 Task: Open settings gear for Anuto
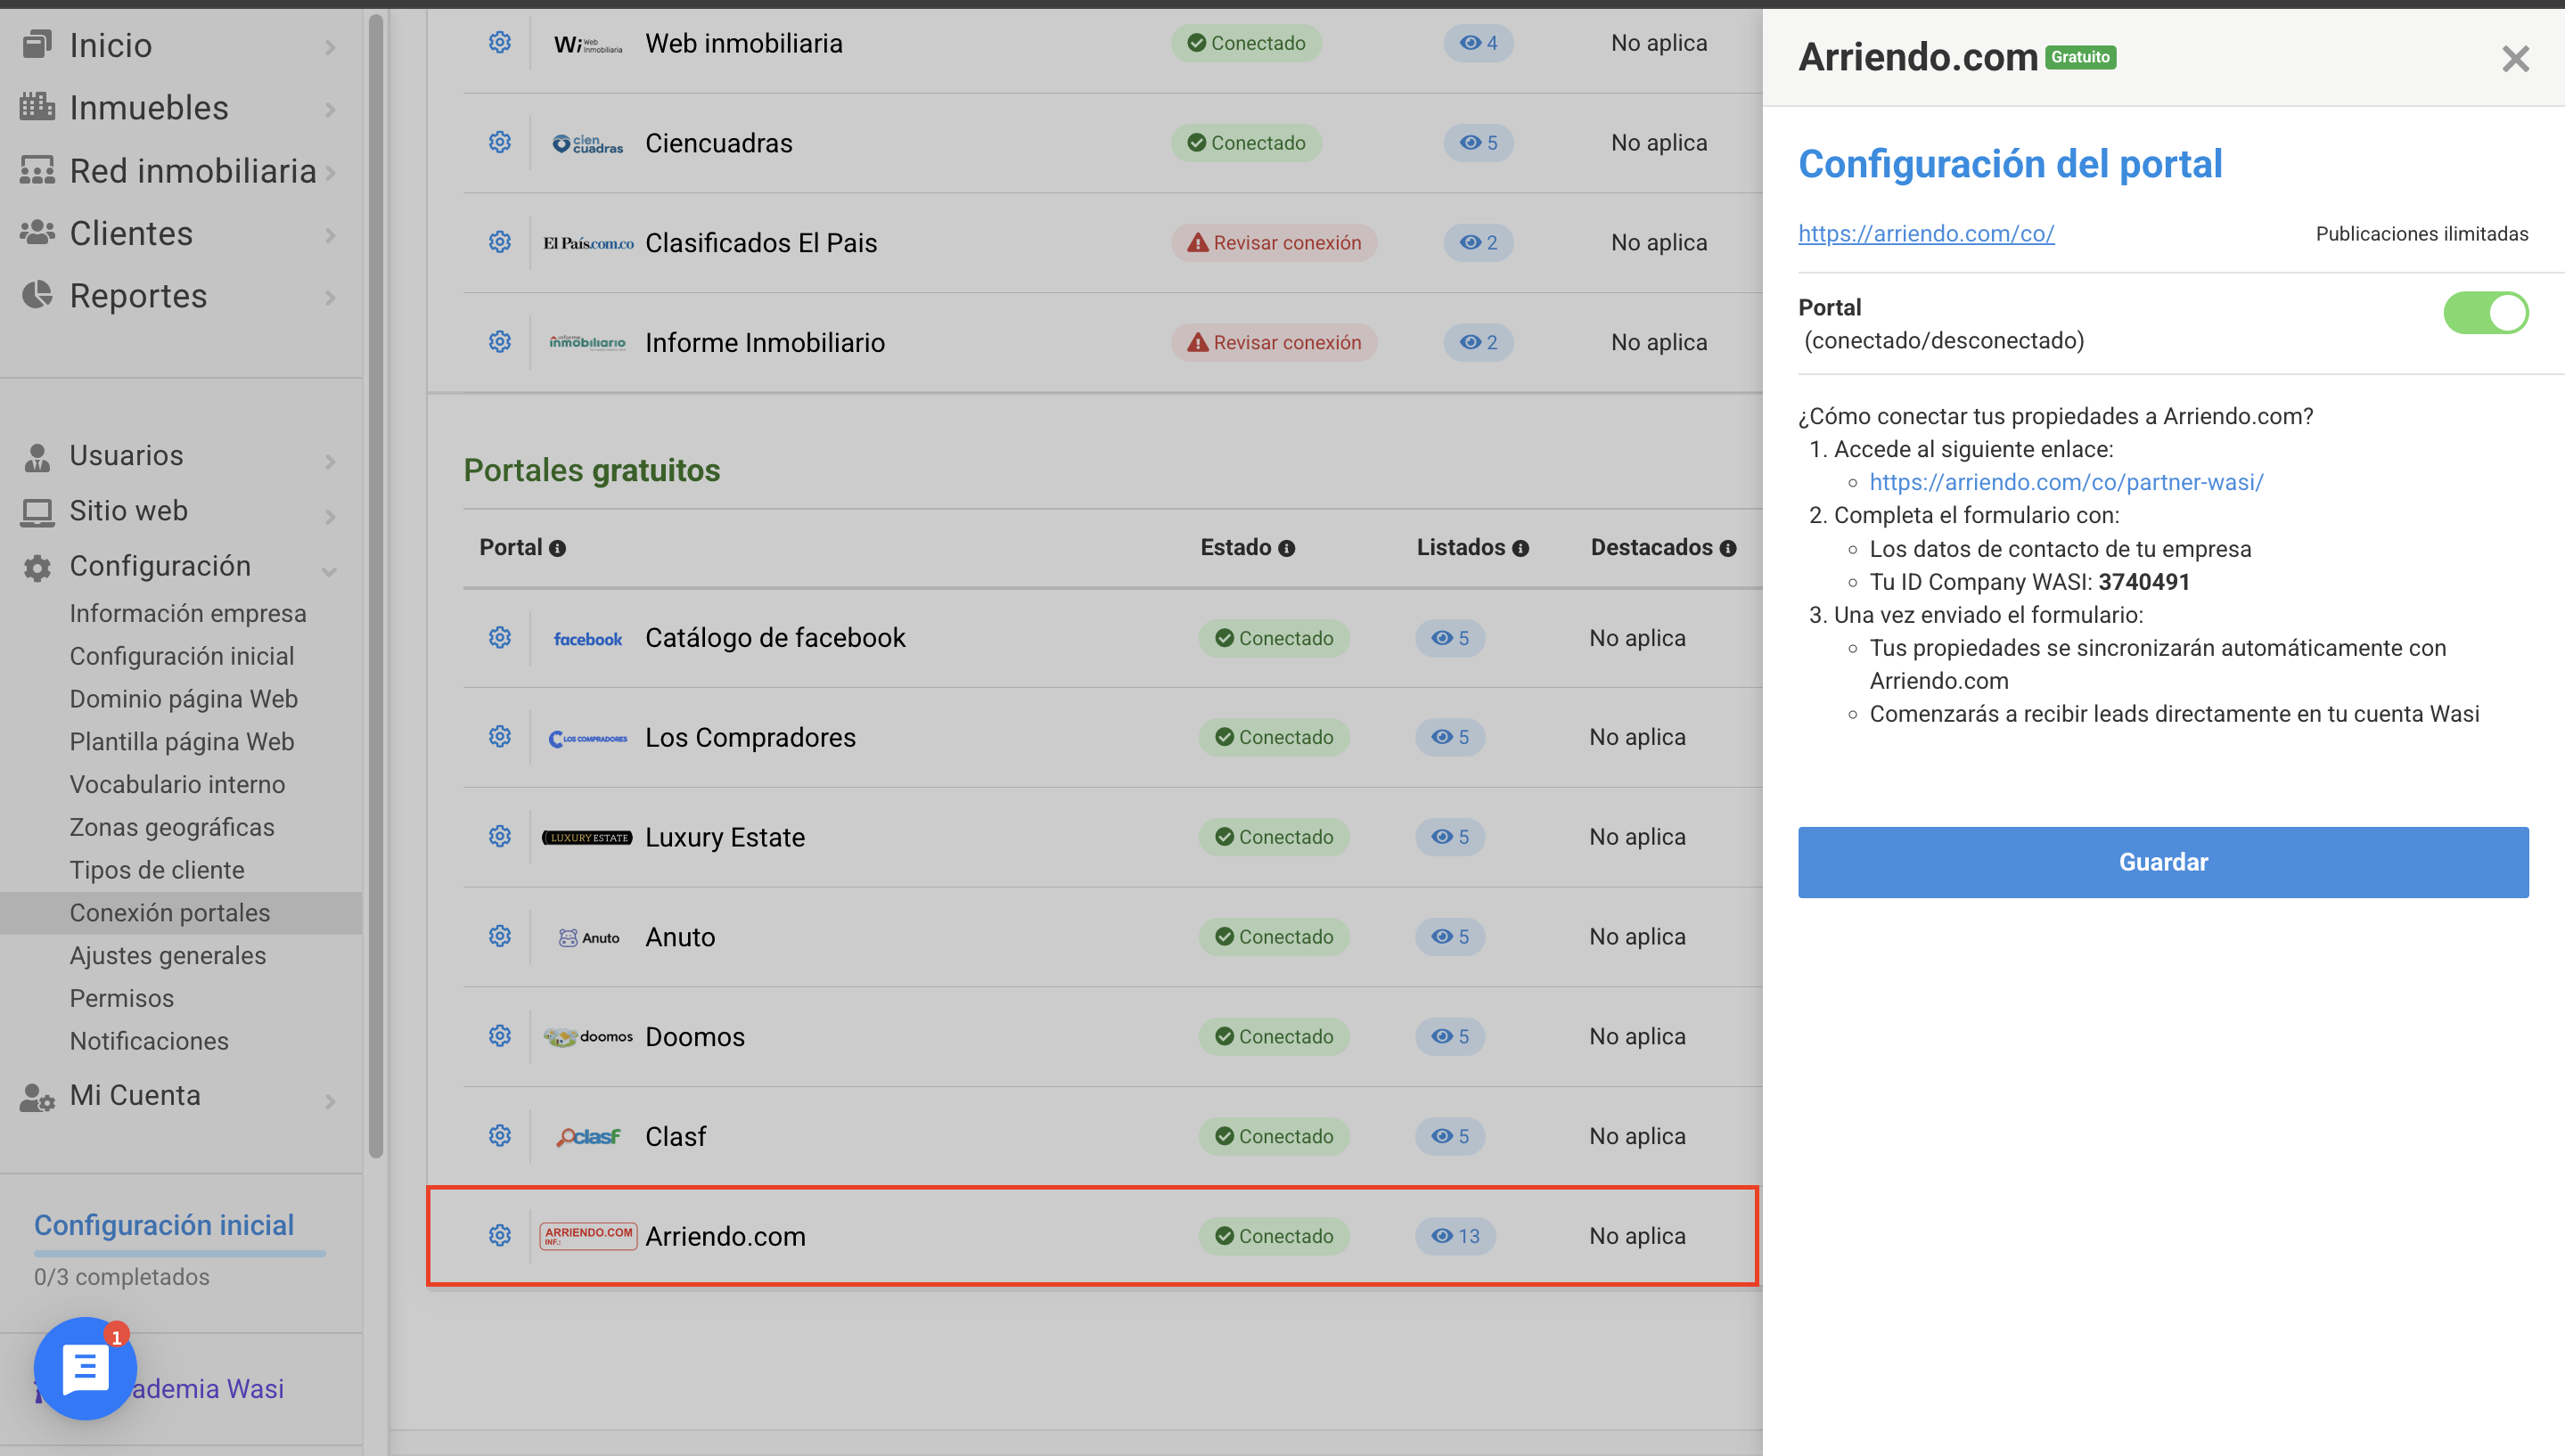pyautogui.click(x=500, y=936)
